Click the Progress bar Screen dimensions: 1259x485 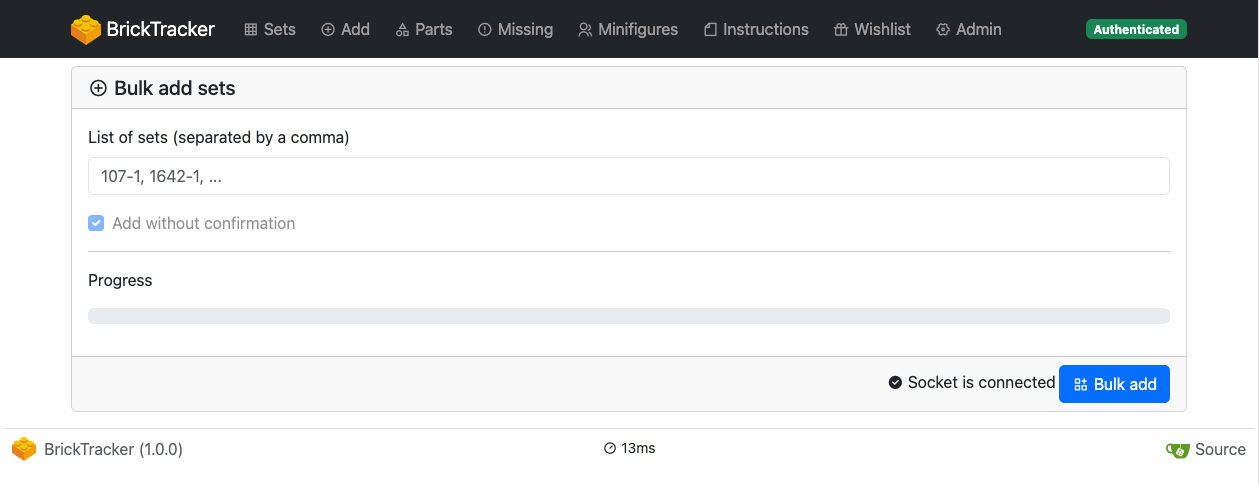pos(628,316)
